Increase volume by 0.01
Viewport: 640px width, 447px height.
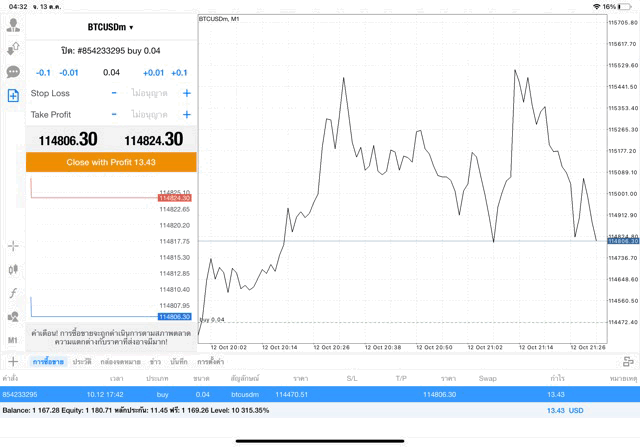click(153, 73)
